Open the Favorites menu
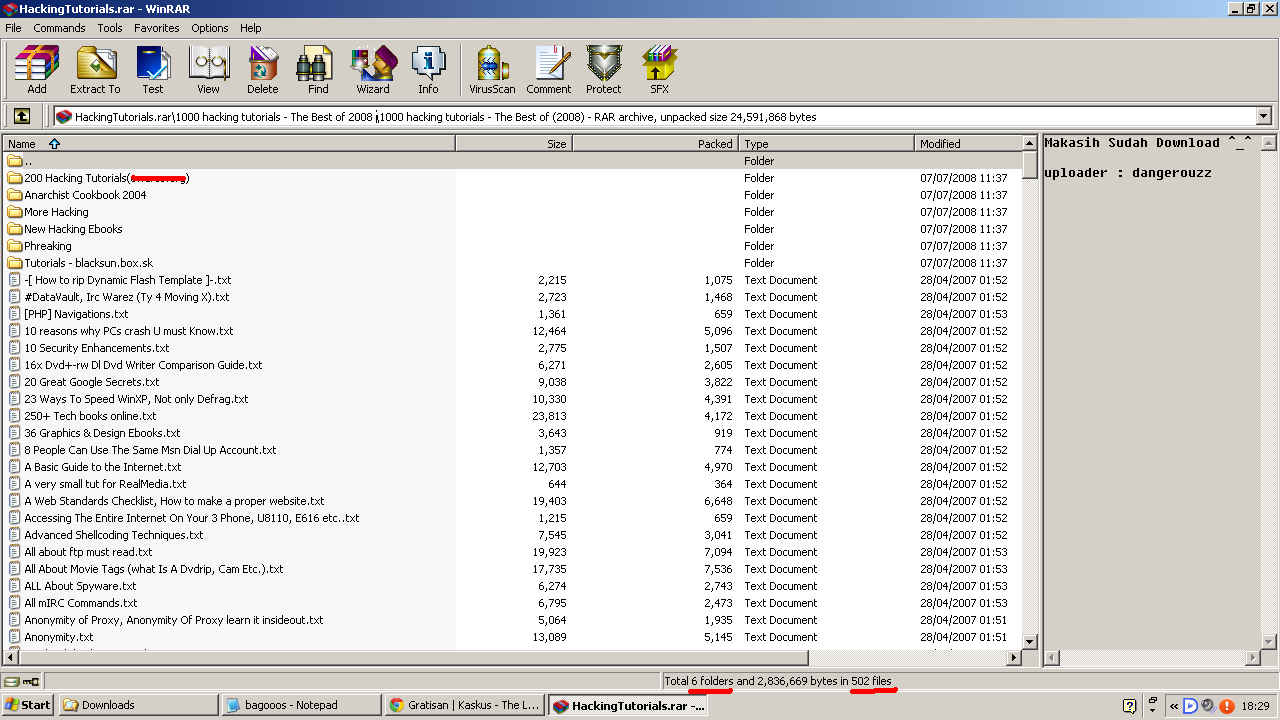This screenshot has width=1280, height=720. click(157, 28)
